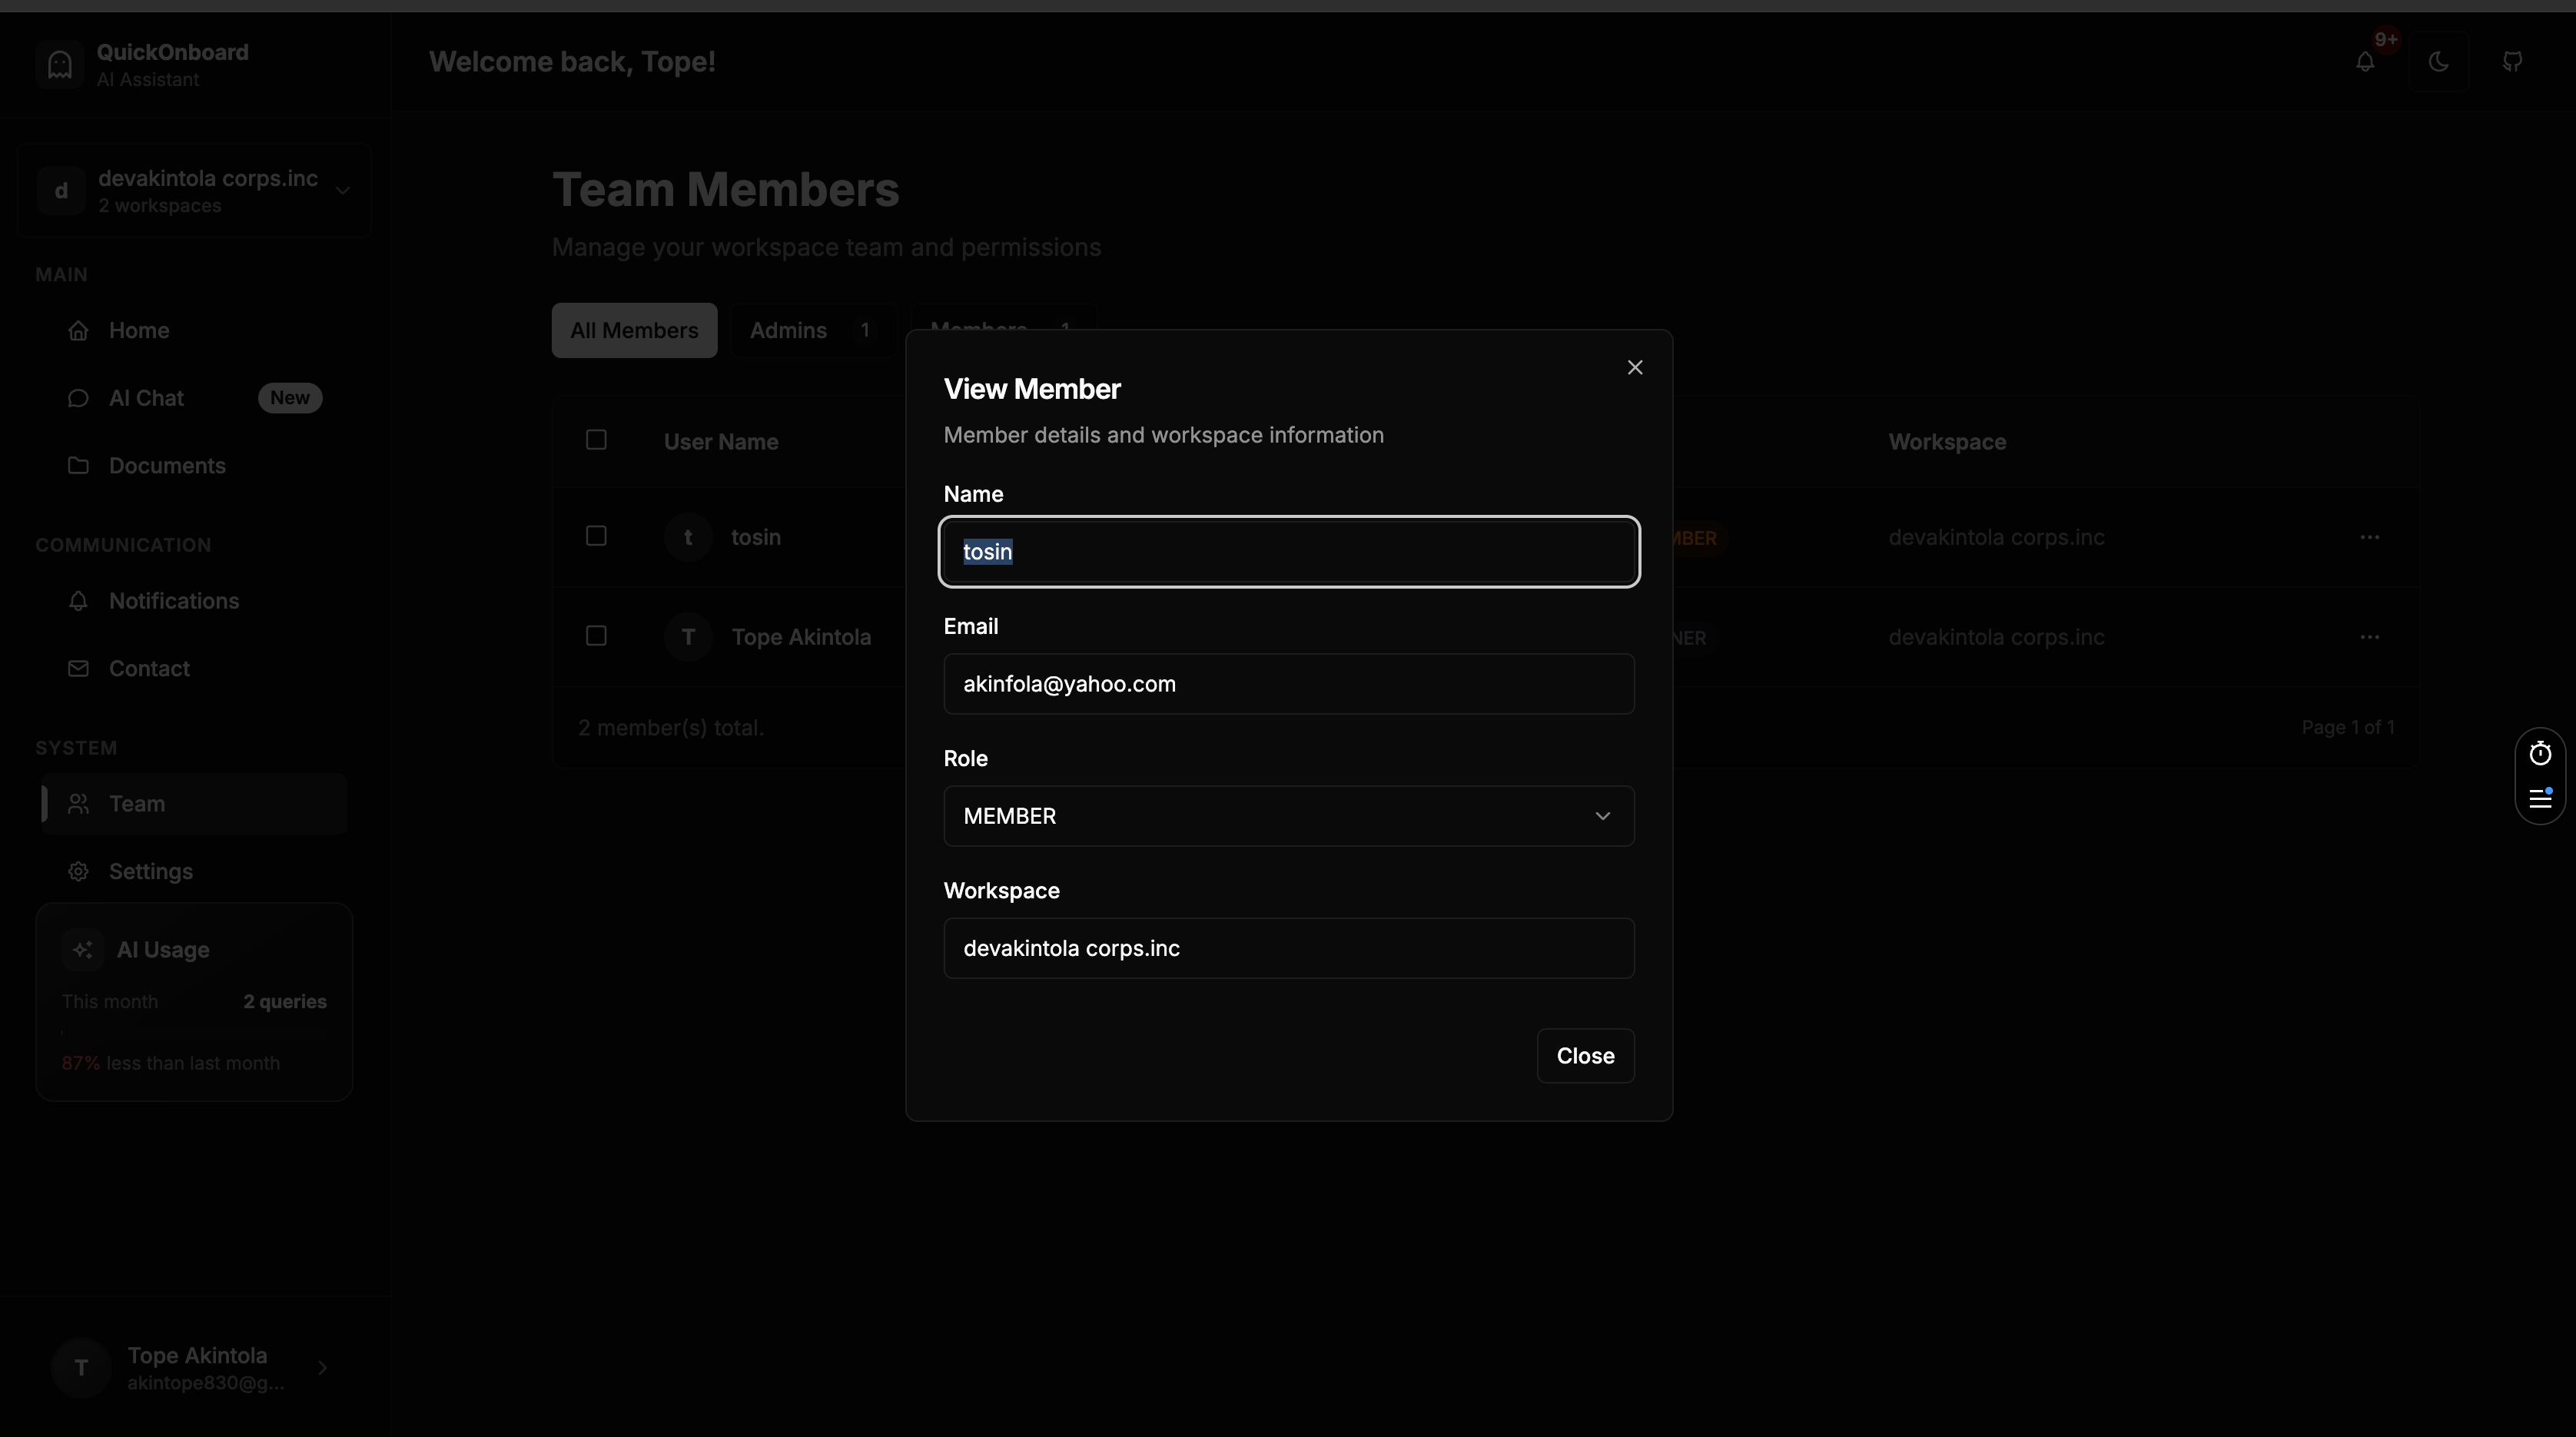This screenshot has width=2576, height=1437.
Task: Go to Settings in the sidebar
Action: coord(151,871)
